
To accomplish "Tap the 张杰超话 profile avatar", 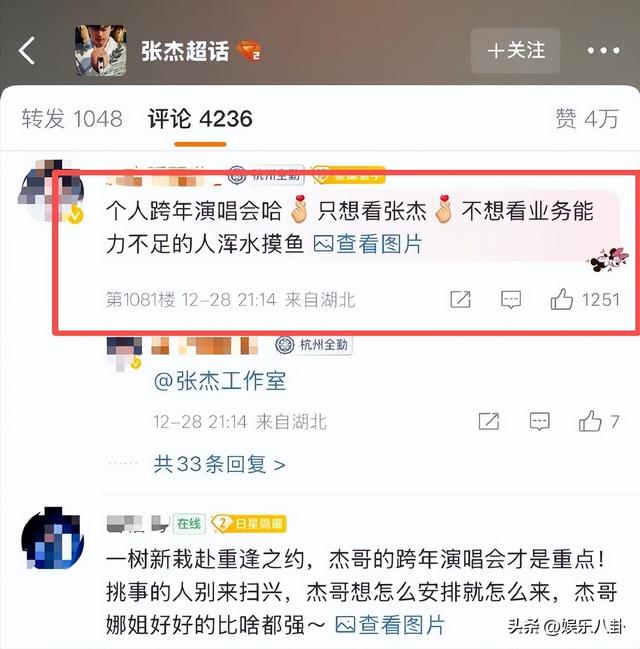I will 101,50.
